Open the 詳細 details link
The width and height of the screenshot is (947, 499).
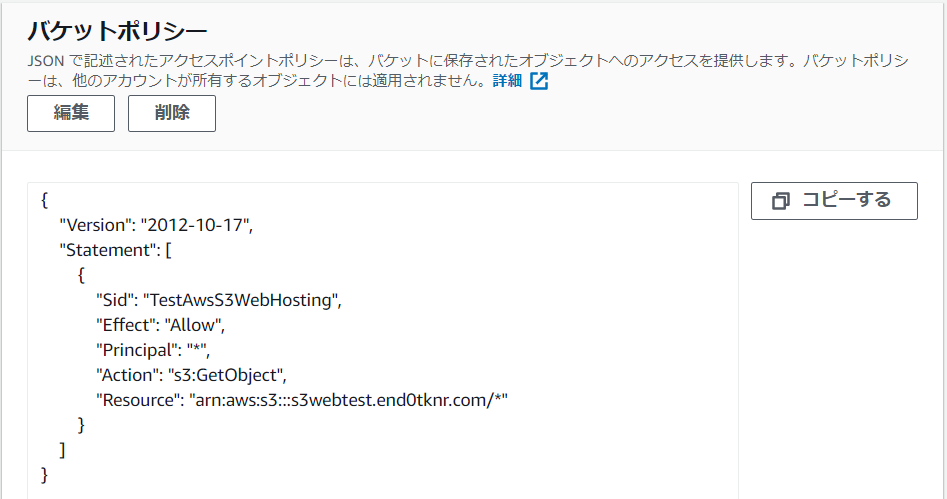507,81
